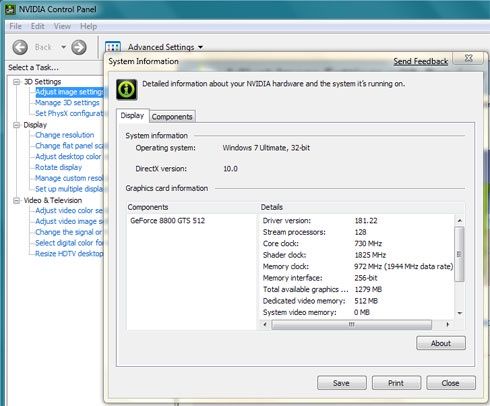Click the Memory clock 972 MHz value
The height and width of the screenshot is (406, 490).
(x=404, y=267)
